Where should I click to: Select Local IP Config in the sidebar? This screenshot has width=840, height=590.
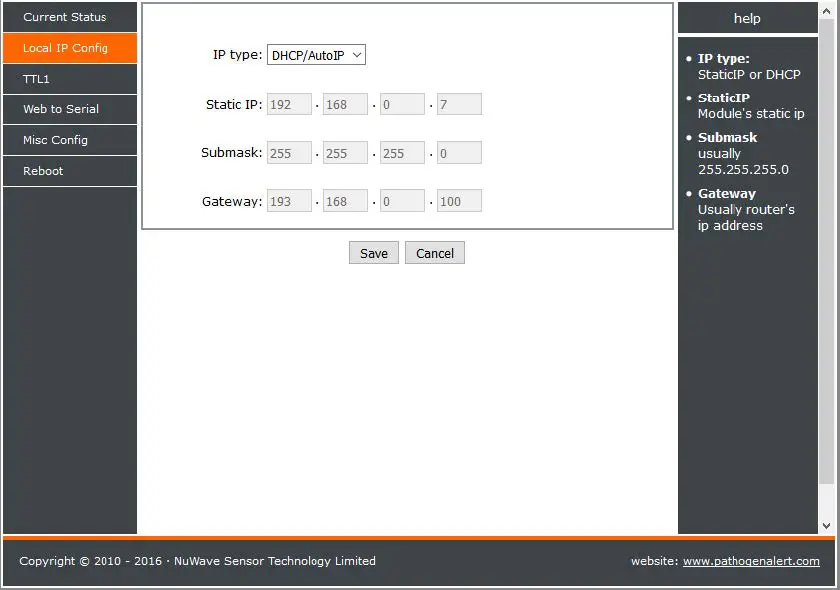pyautogui.click(x=68, y=47)
